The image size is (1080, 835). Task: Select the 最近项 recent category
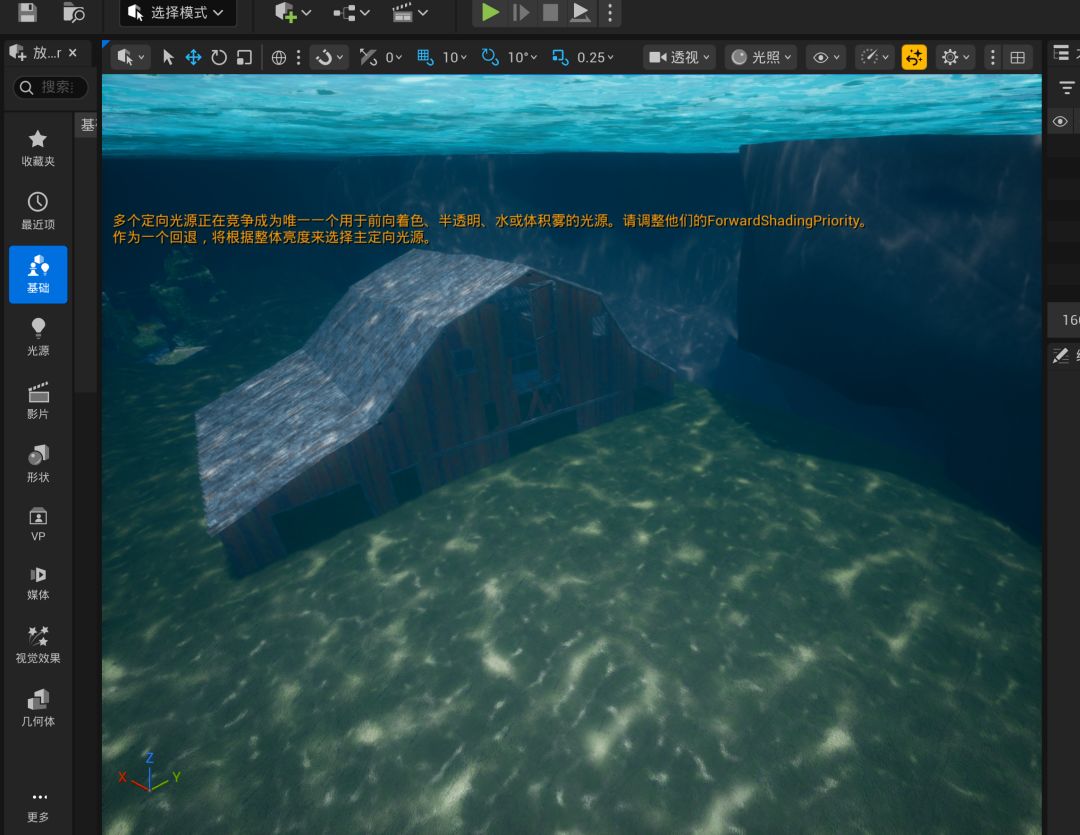(x=38, y=212)
